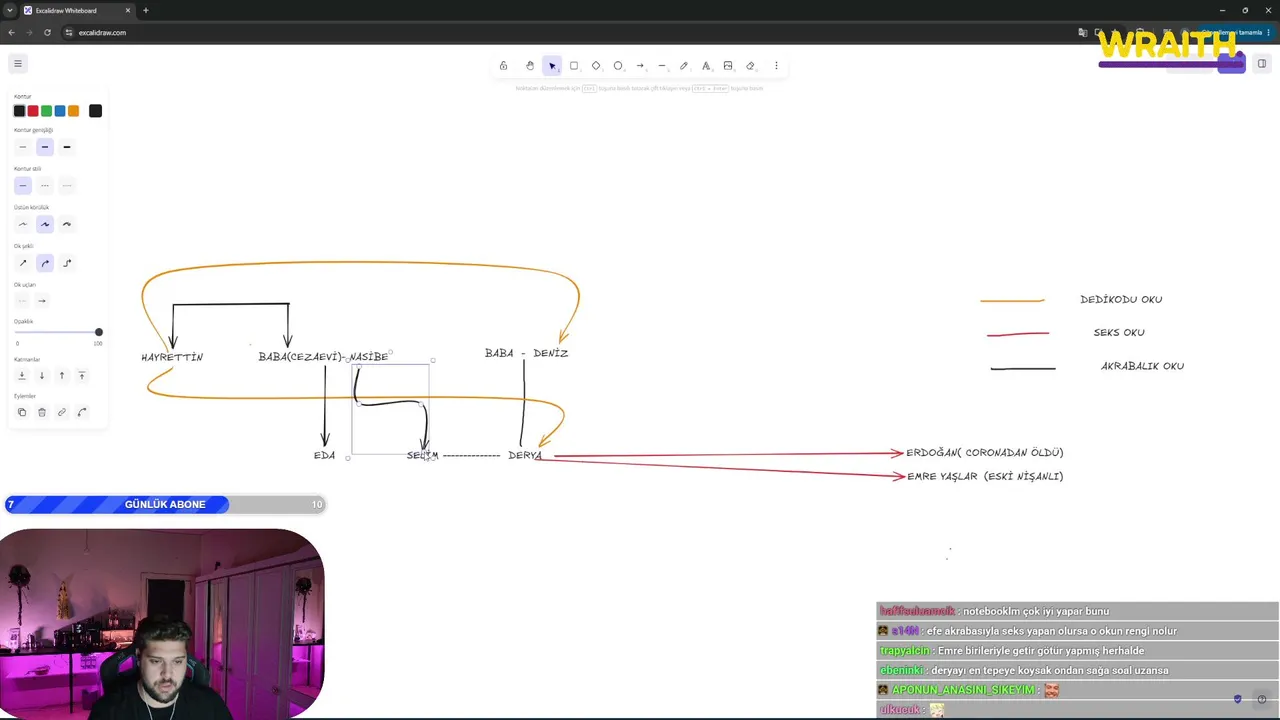Select the Diamond shape tool
This screenshot has height=720, width=1280.
(596, 66)
